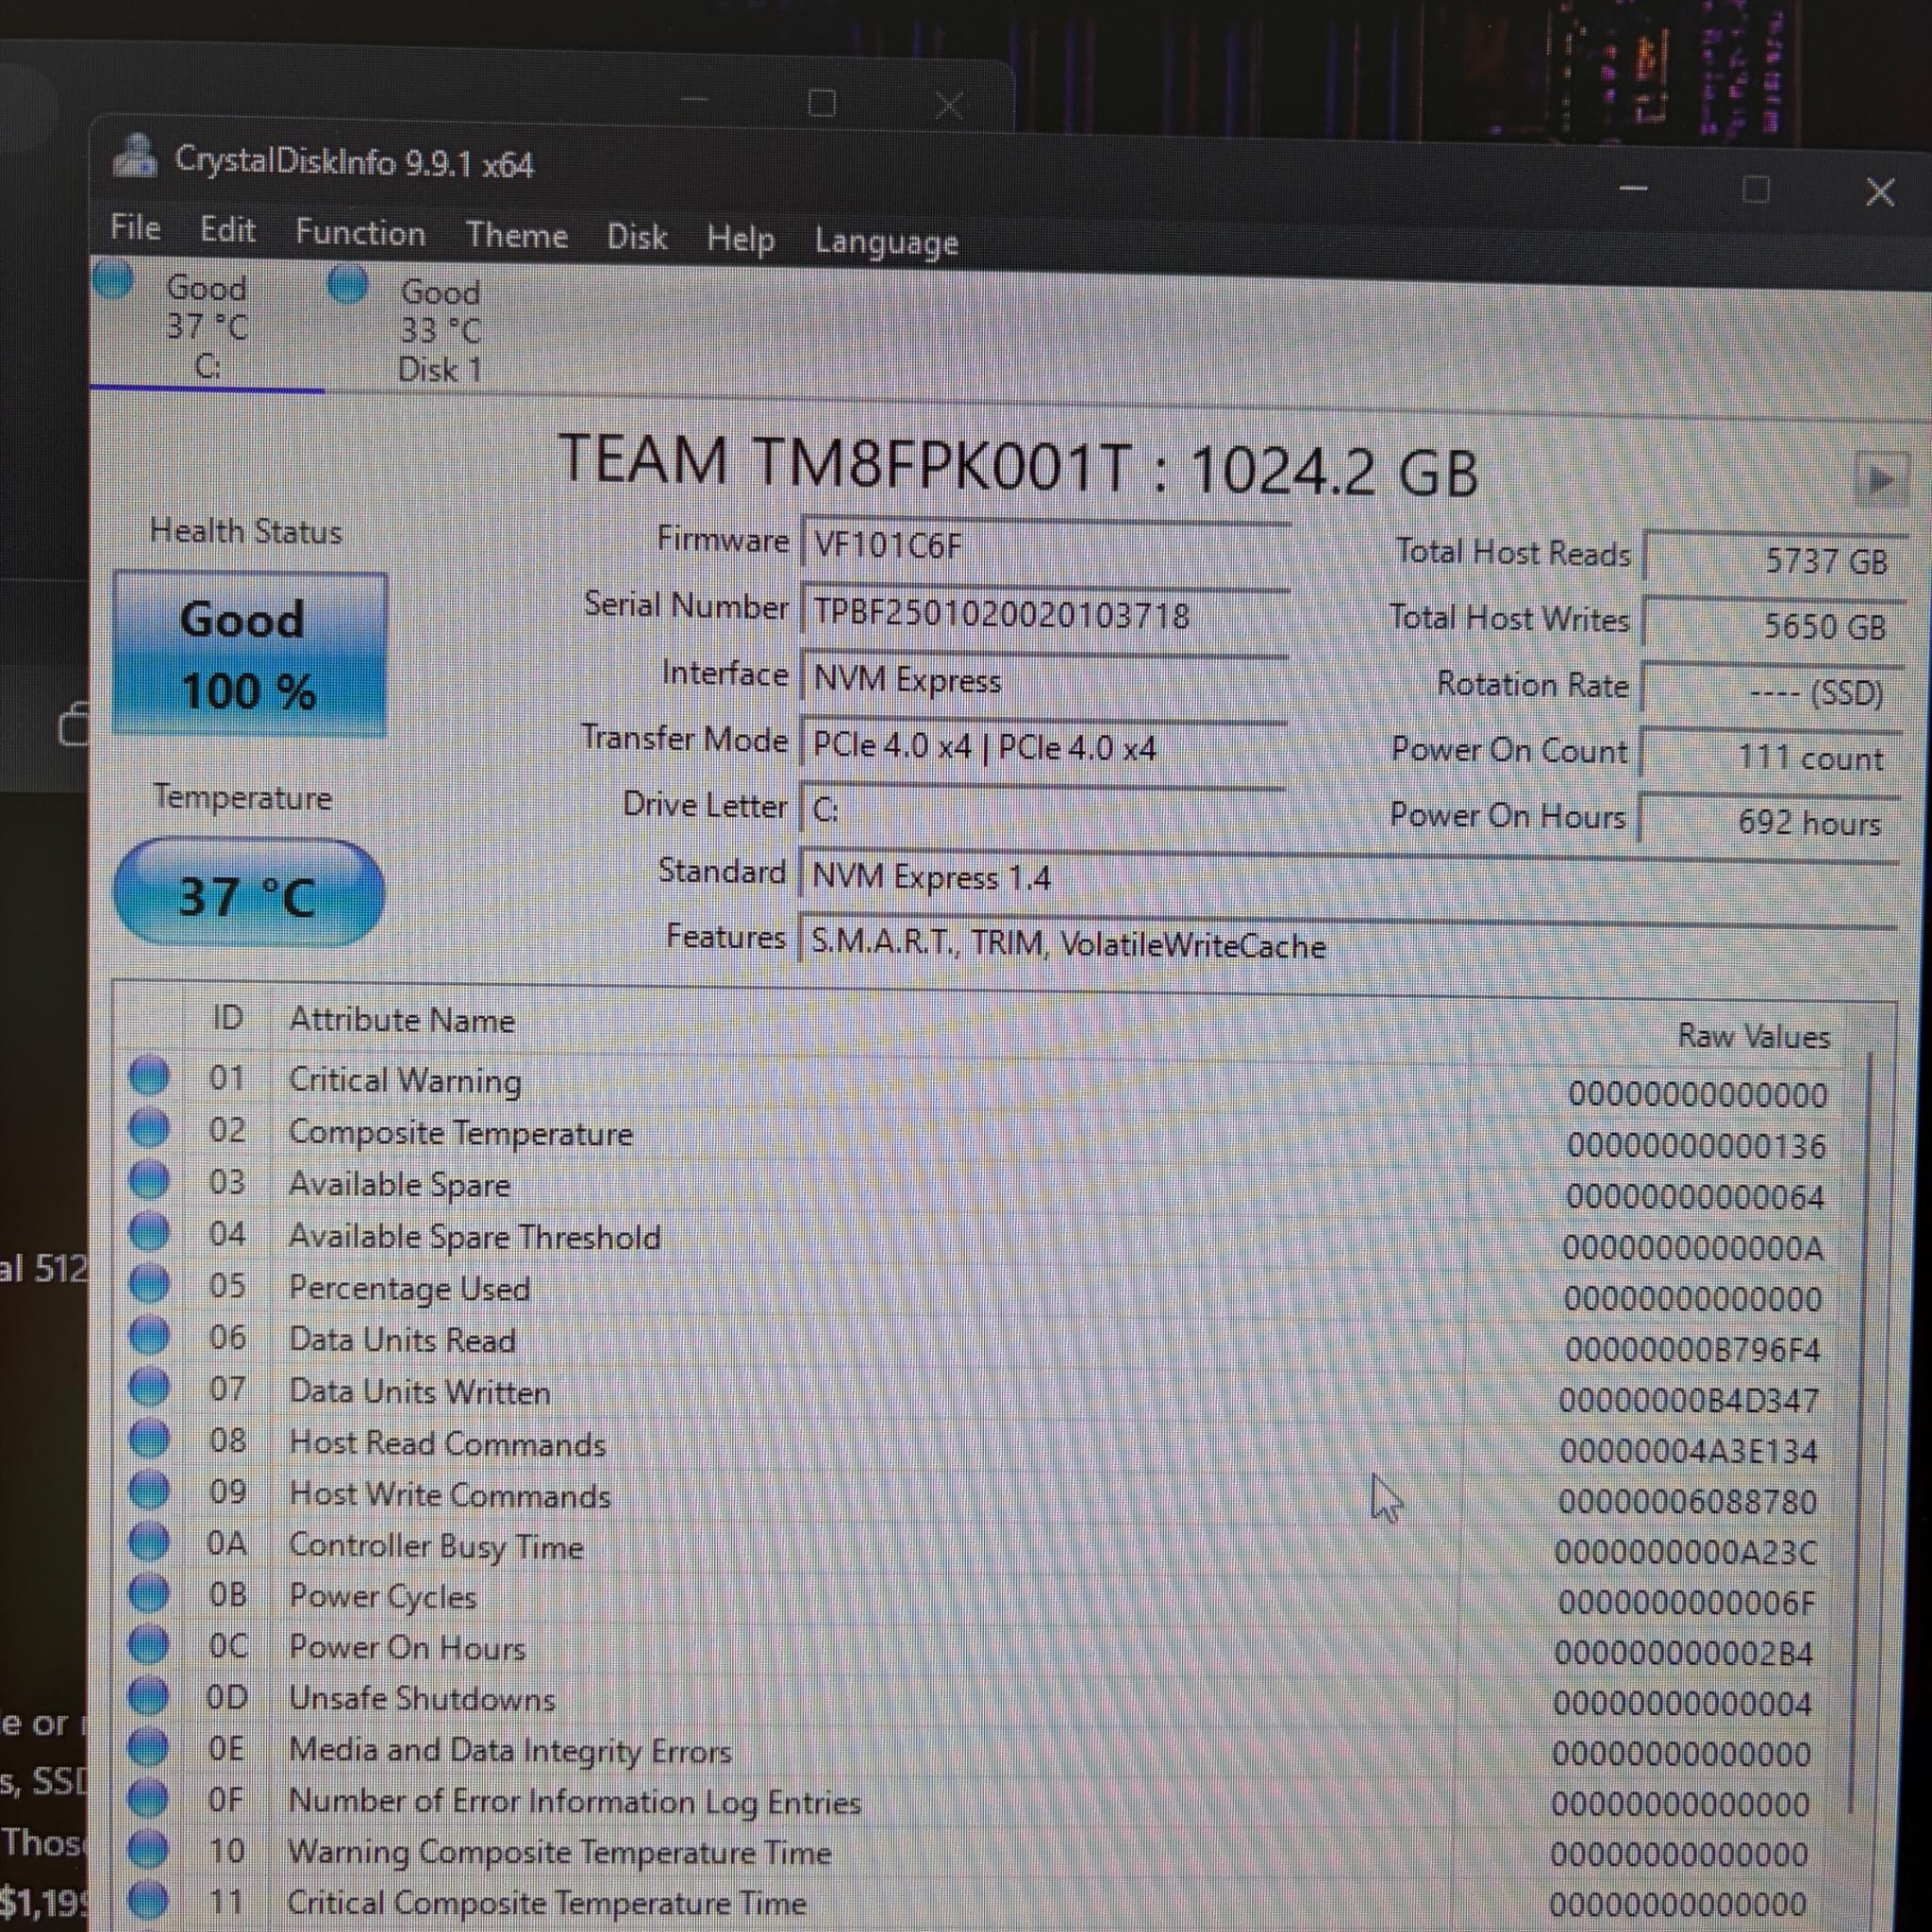This screenshot has height=1932, width=1932.
Task: Click the Power Cycles status icon
Action: tap(150, 1593)
